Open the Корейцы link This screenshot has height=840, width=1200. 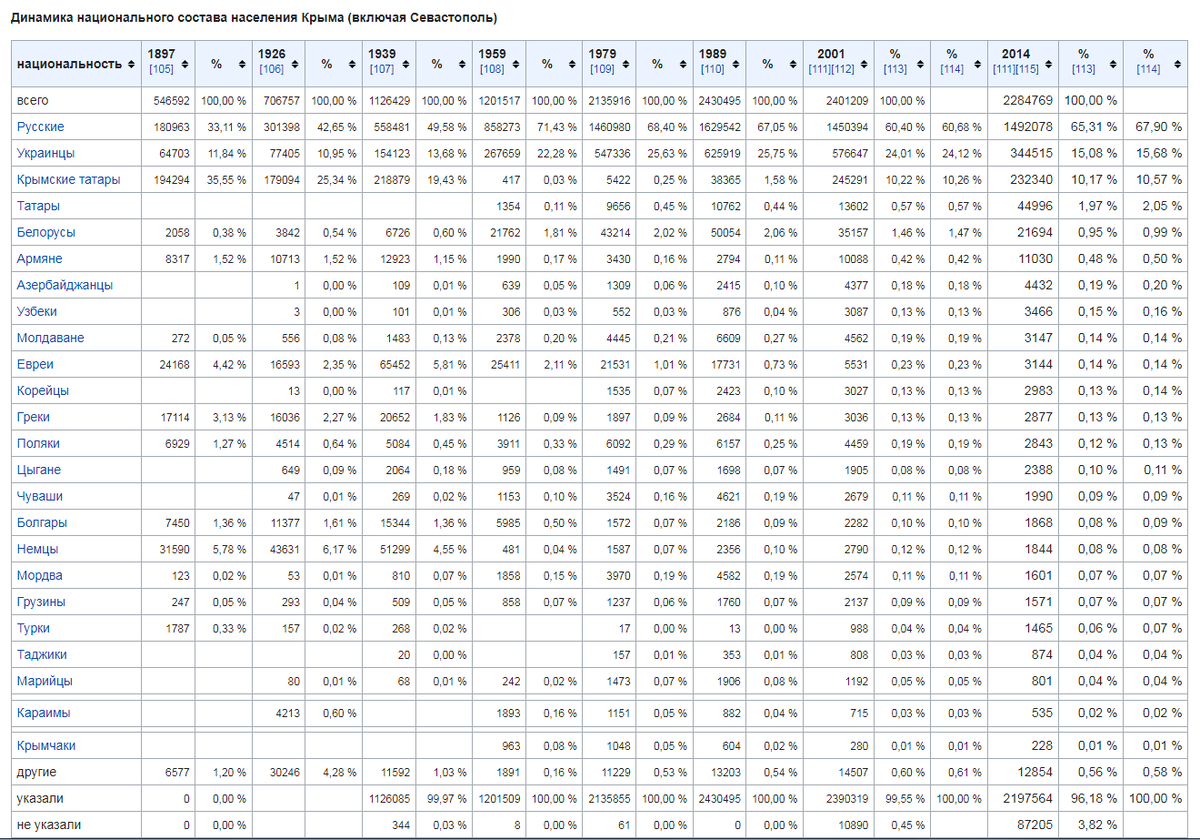43,390
